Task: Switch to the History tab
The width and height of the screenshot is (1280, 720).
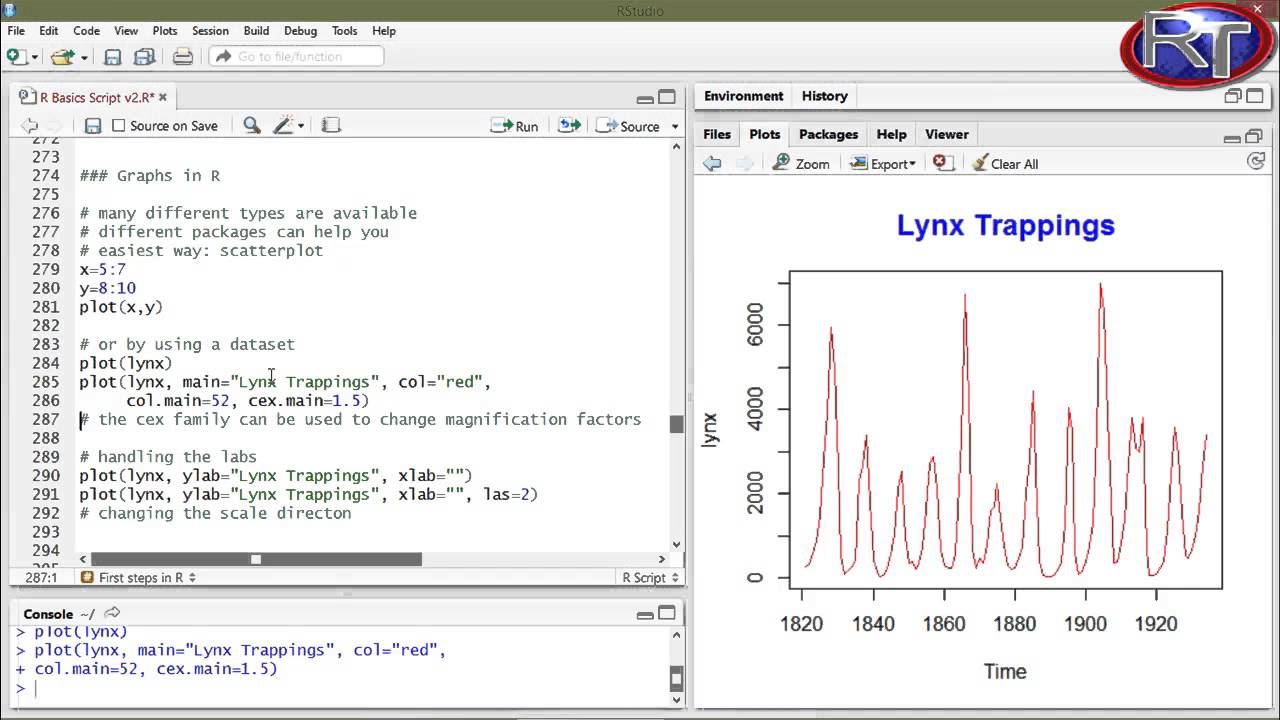Action: [x=824, y=96]
